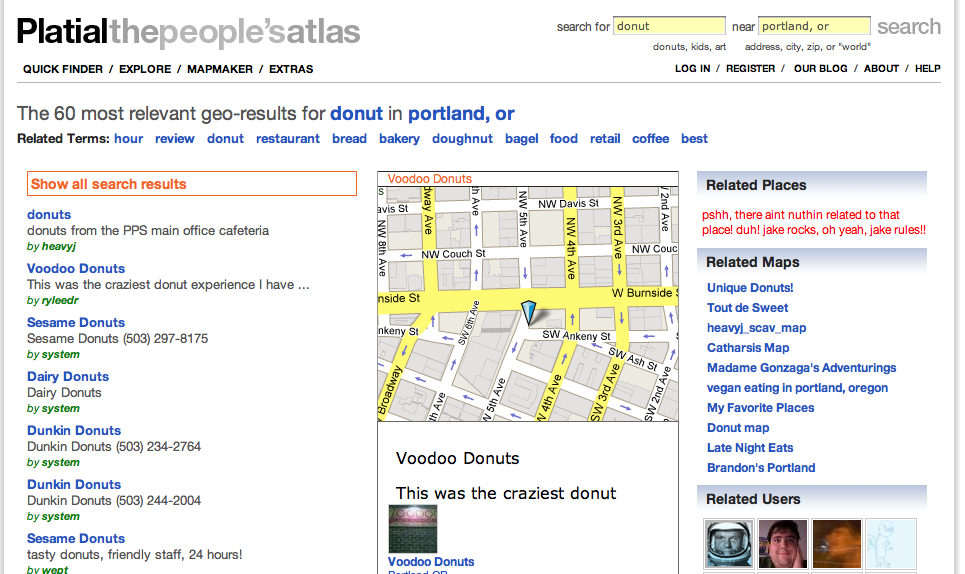Open Dunkin Donuts result with phone 244-2004
Image resolution: width=965 pixels, height=574 pixels.
click(x=74, y=485)
